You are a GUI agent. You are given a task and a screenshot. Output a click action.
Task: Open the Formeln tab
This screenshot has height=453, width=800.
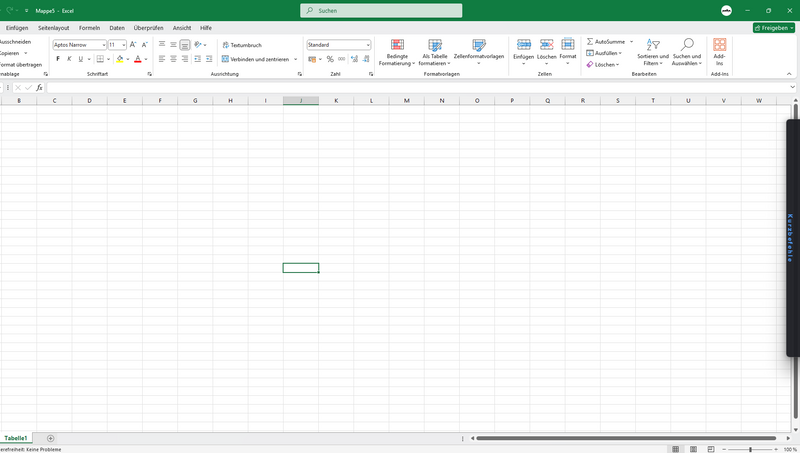pos(89,28)
